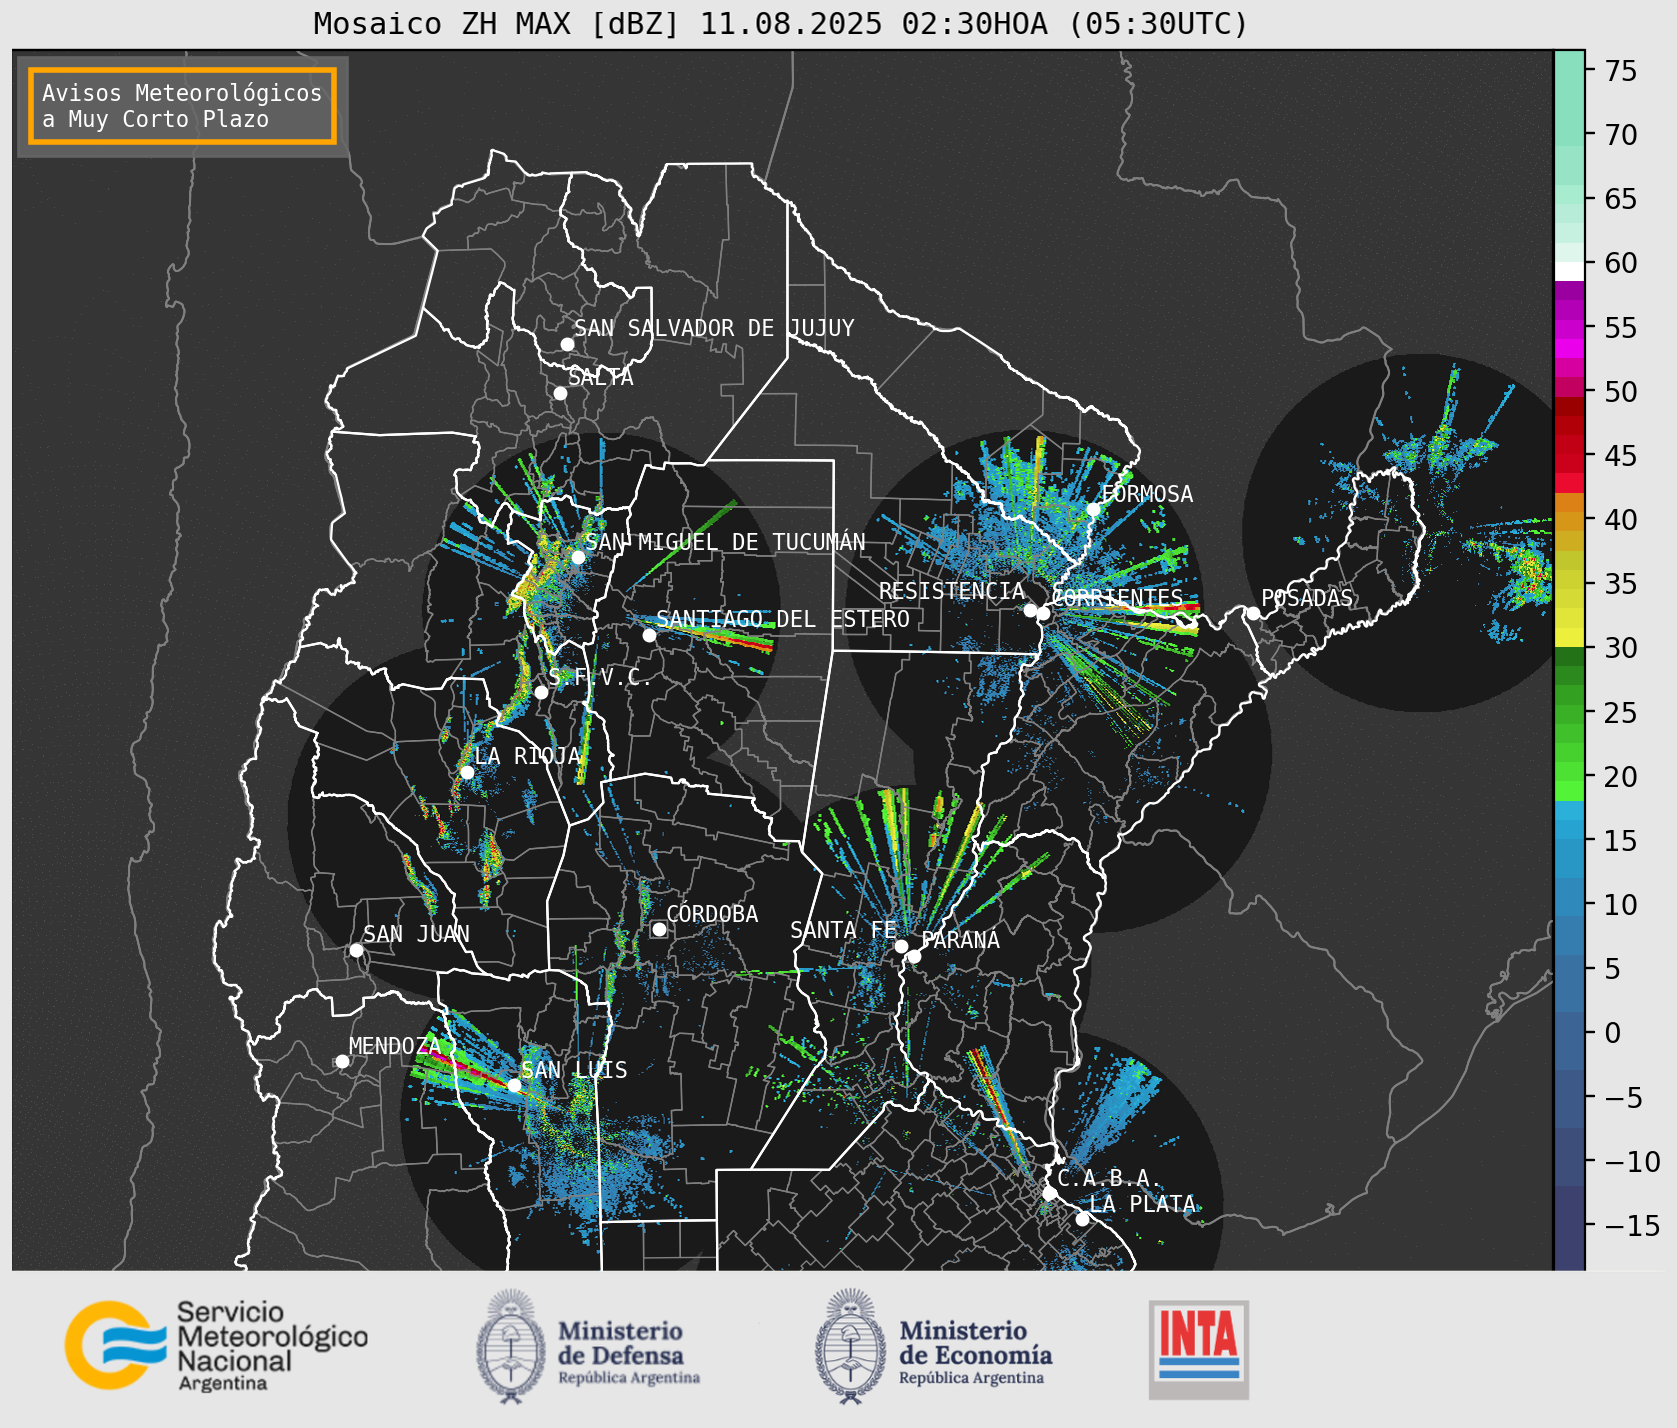Click the Posadas city marker
This screenshot has height=1428, width=1677.
pyautogui.click(x=1253, y=613)
